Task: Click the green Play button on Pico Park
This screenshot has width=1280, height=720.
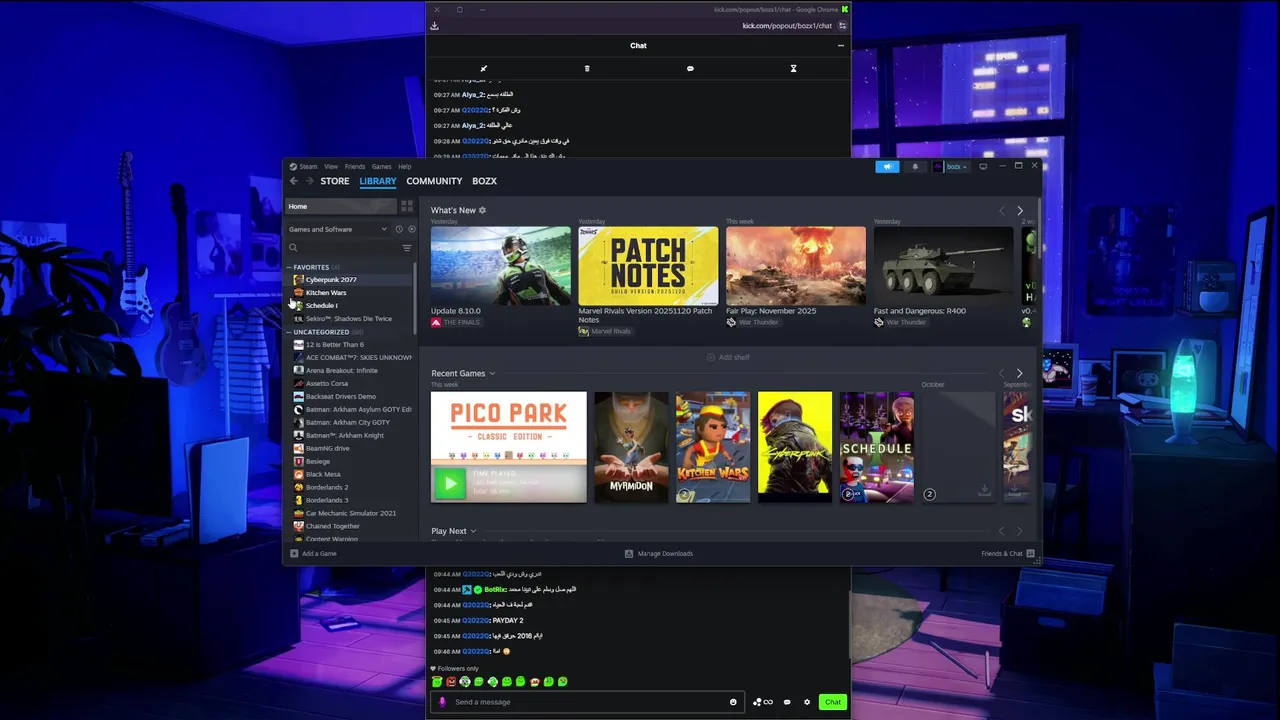Action: click(x=450, y=484)
